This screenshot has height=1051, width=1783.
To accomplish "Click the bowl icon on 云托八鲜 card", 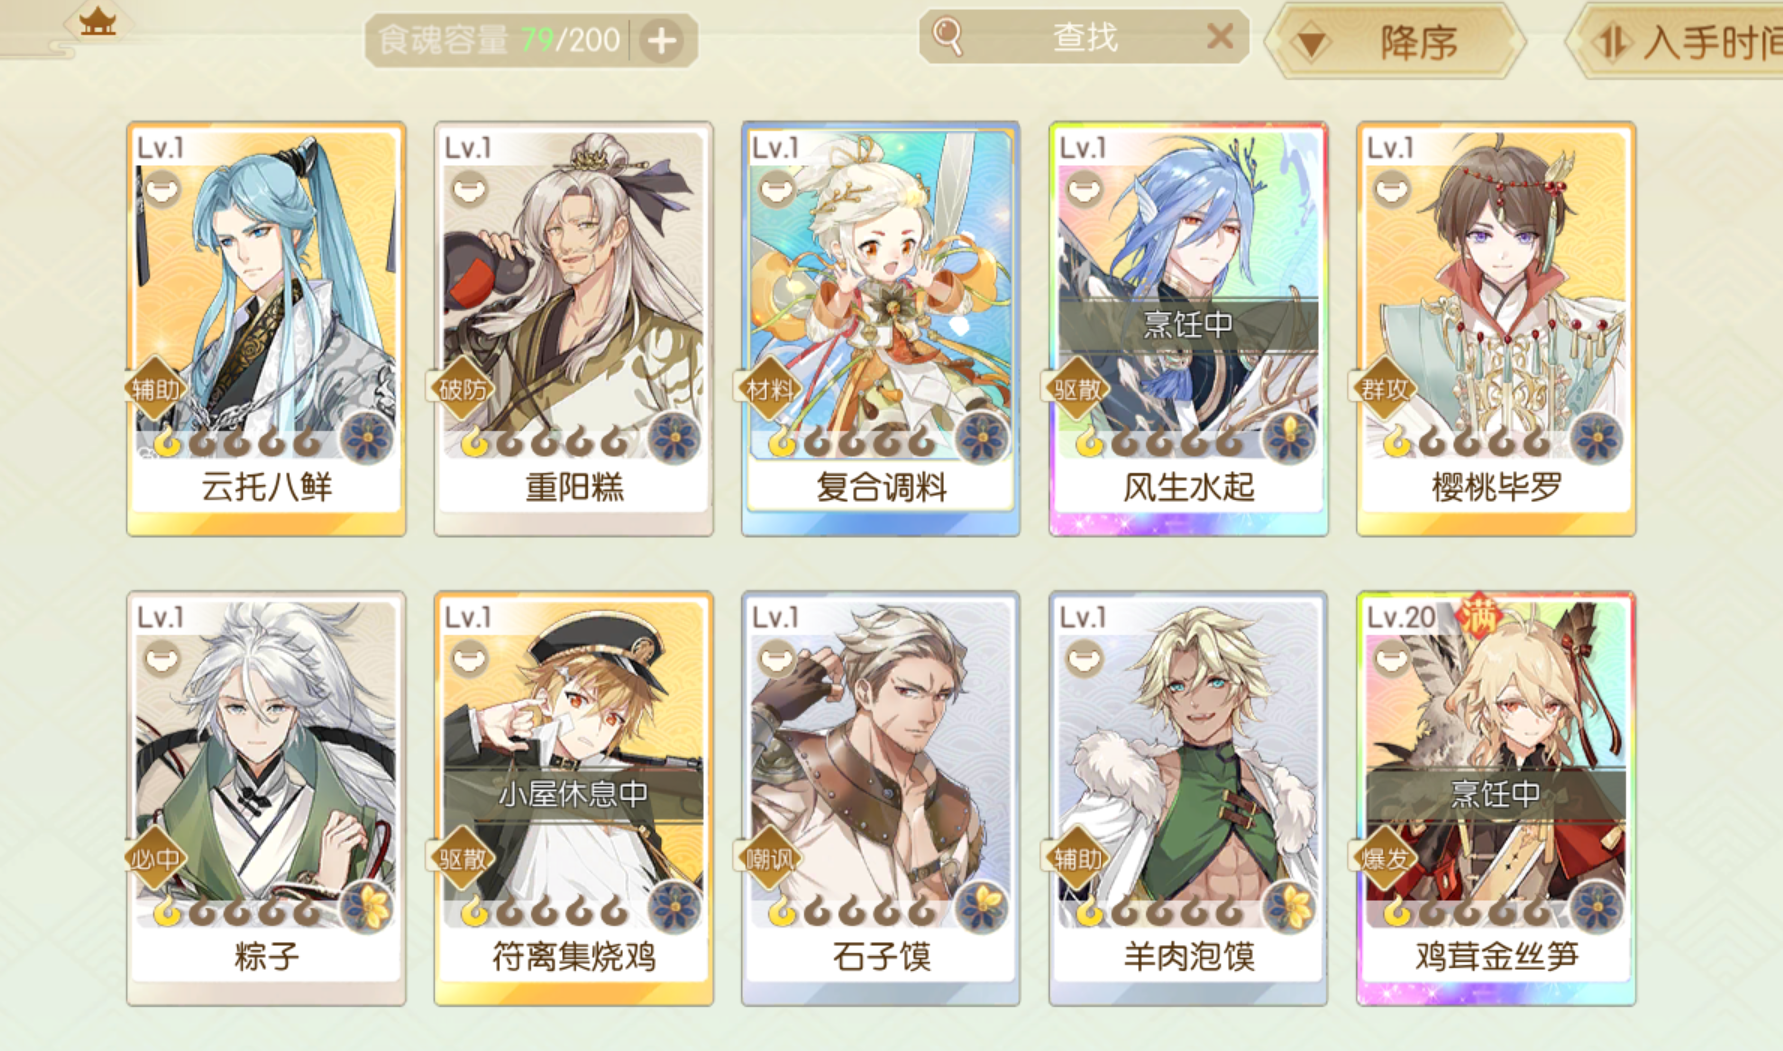I will (x=162, y=188).
